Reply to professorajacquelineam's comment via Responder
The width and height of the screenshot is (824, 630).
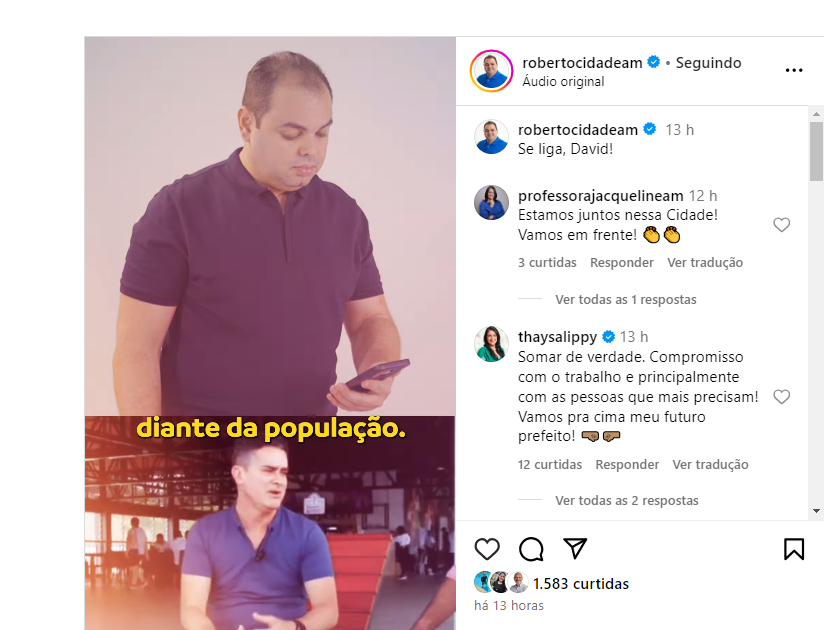tap(622, 263)
